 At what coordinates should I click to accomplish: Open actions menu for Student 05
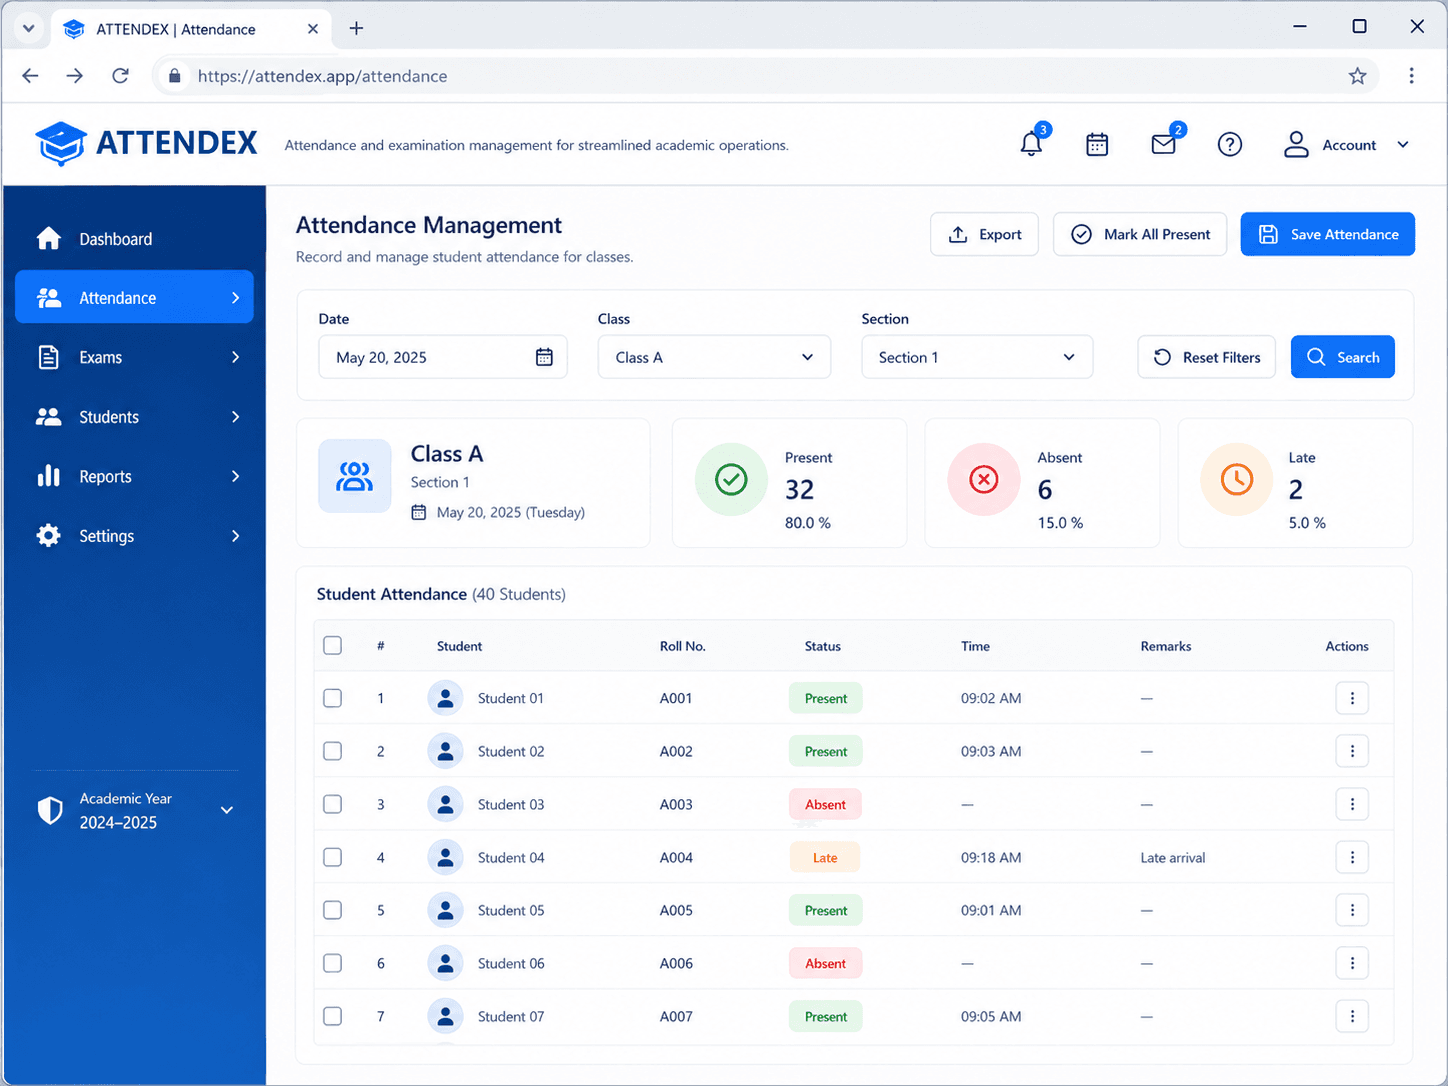coord(1352,910)
